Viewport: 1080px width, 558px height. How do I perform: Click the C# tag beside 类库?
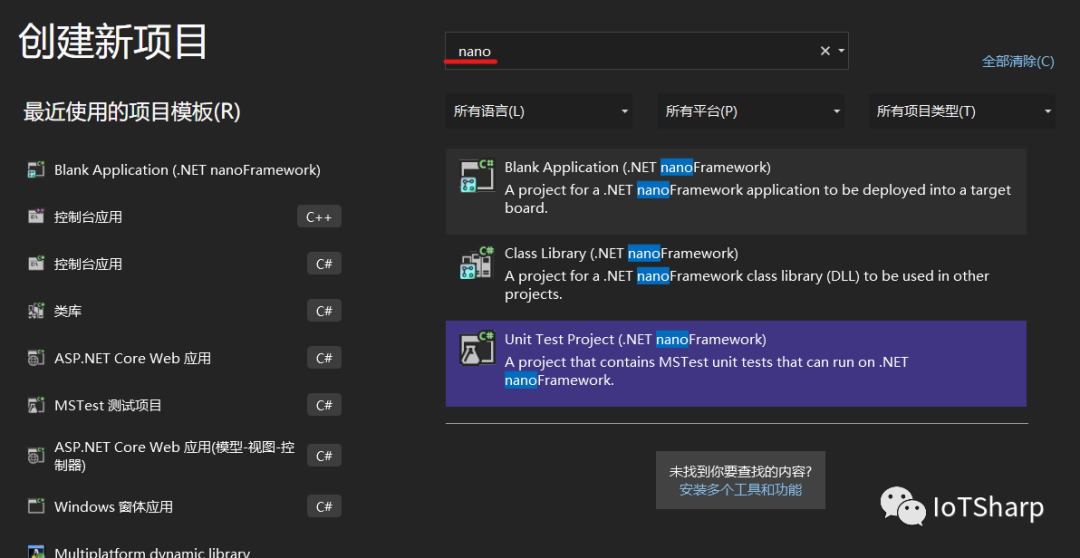(324, 311)
